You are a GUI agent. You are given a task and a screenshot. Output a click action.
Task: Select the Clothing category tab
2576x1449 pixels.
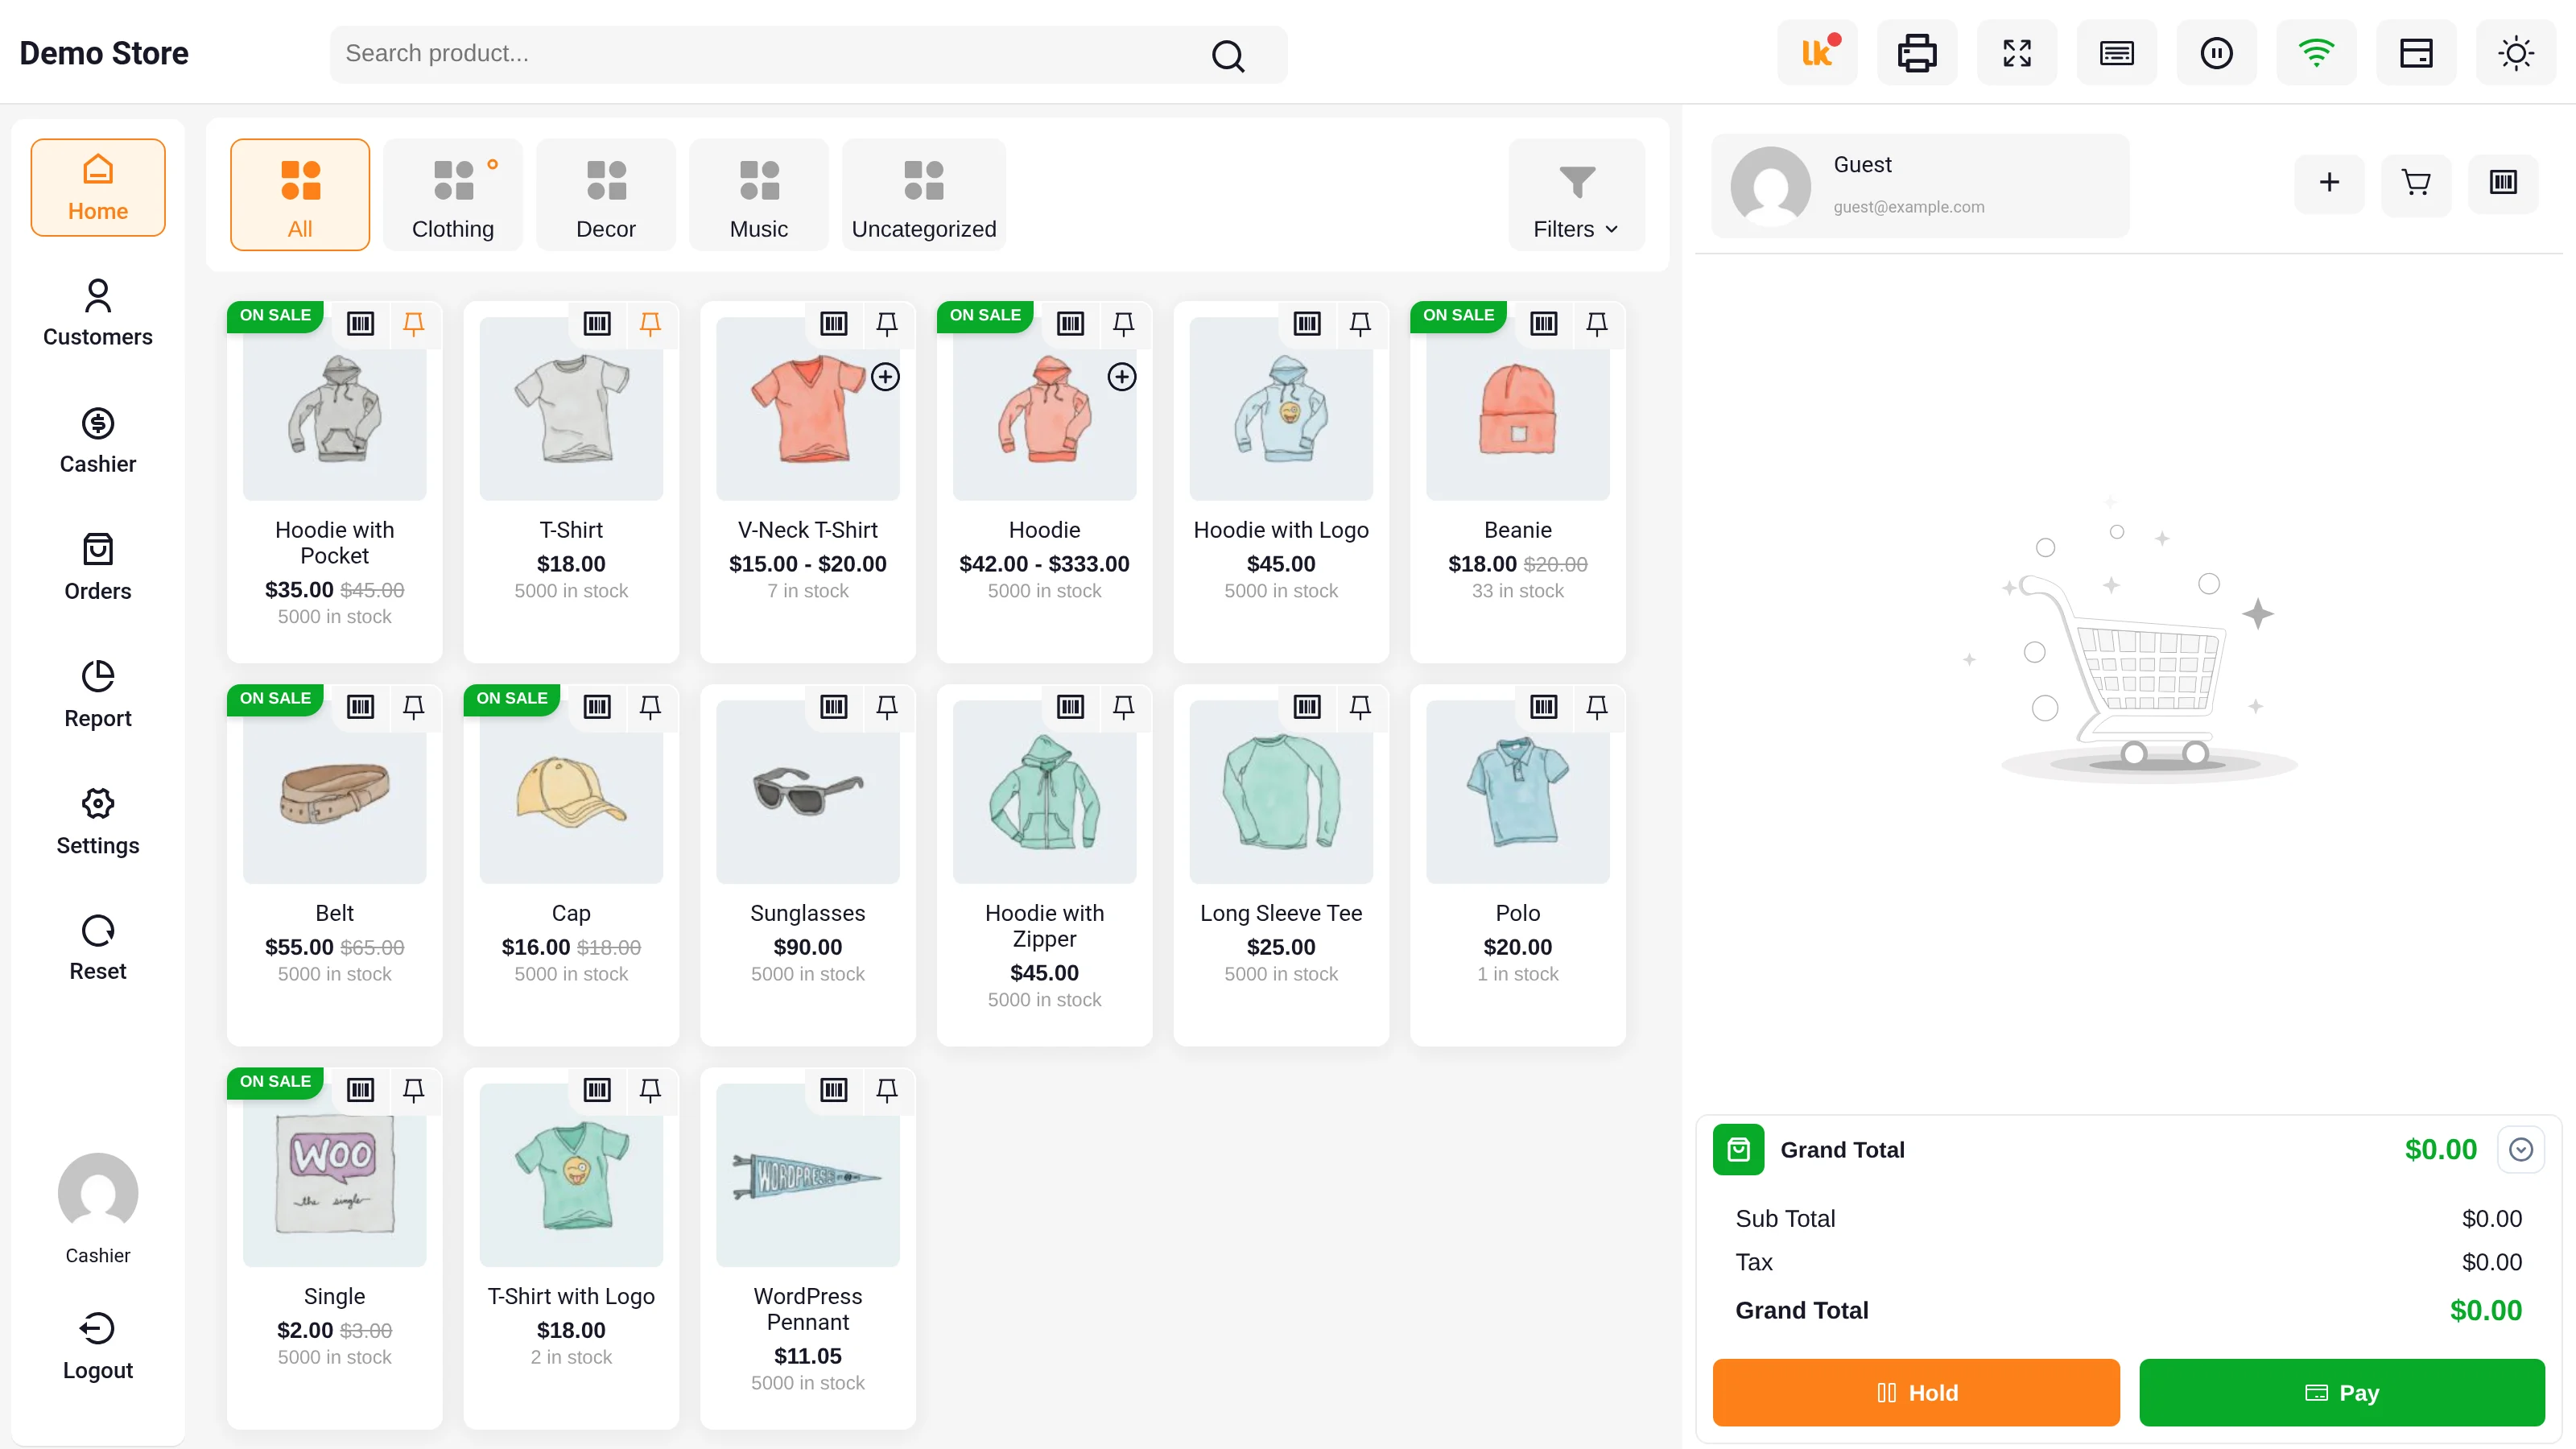(453, 196)
